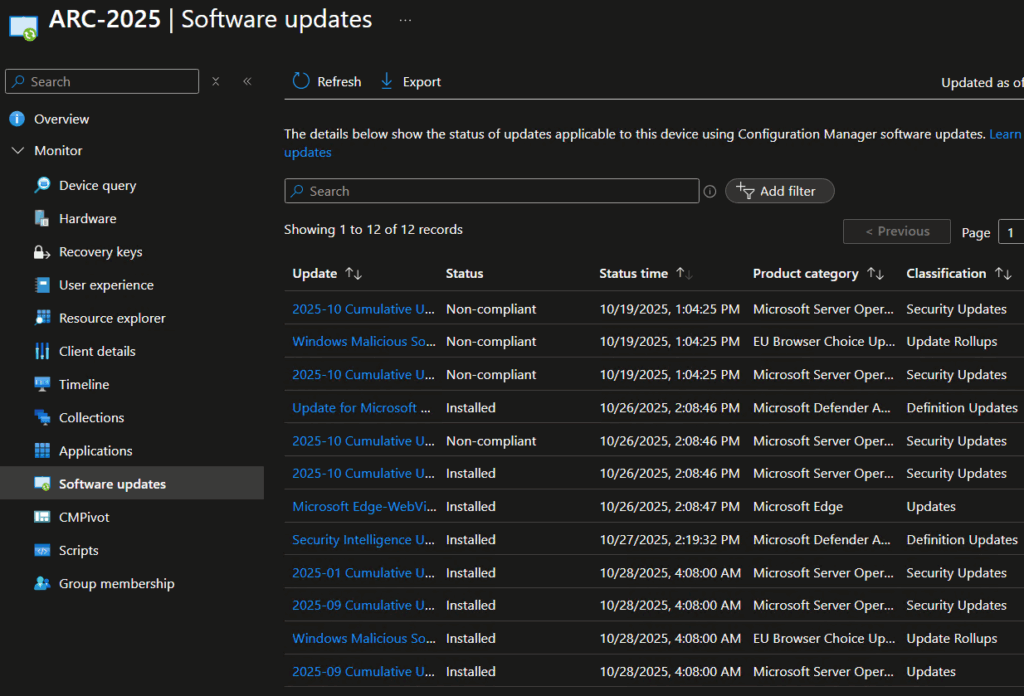Go to the Overview page

[61, 119]
